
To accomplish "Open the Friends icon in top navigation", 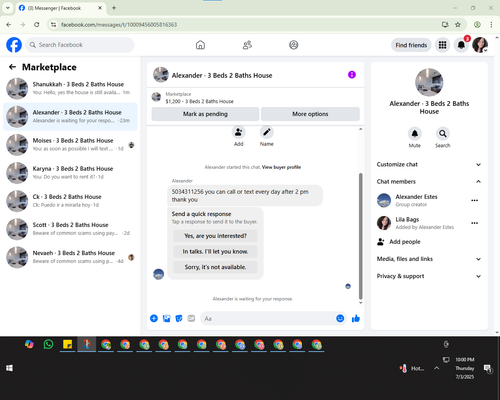I will click(x=247, y=45).
